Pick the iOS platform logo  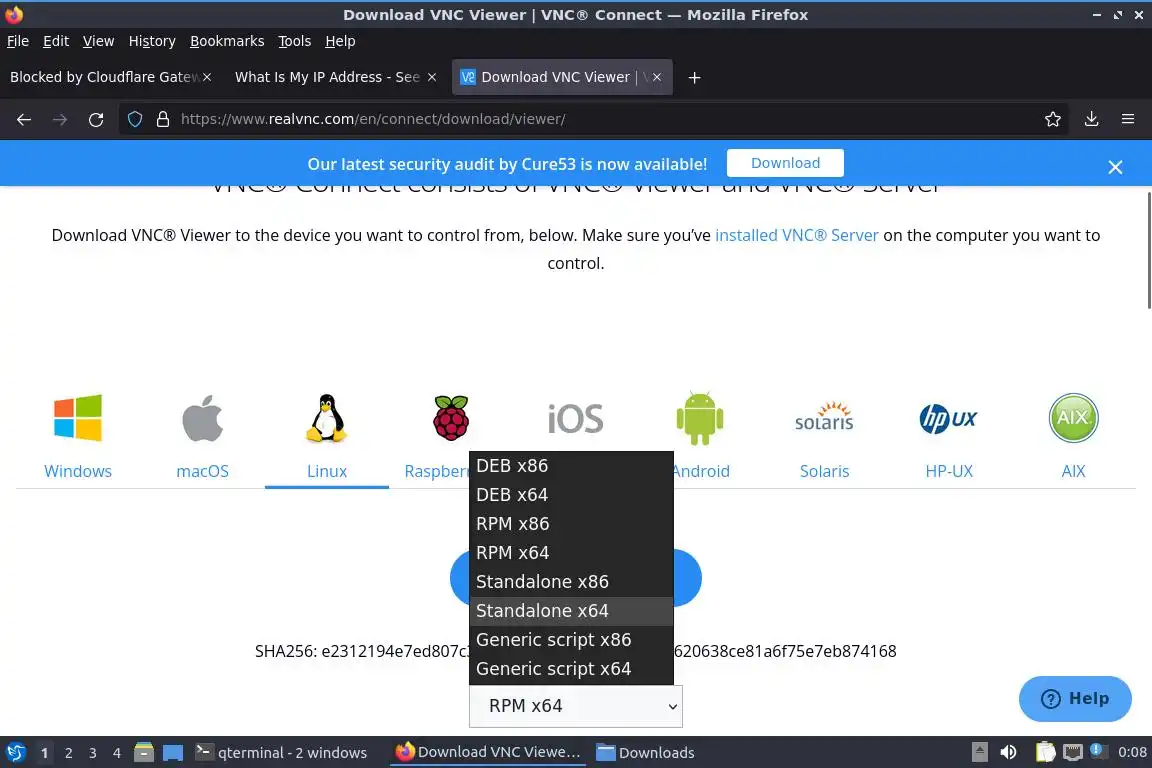(x=575, y=419)
